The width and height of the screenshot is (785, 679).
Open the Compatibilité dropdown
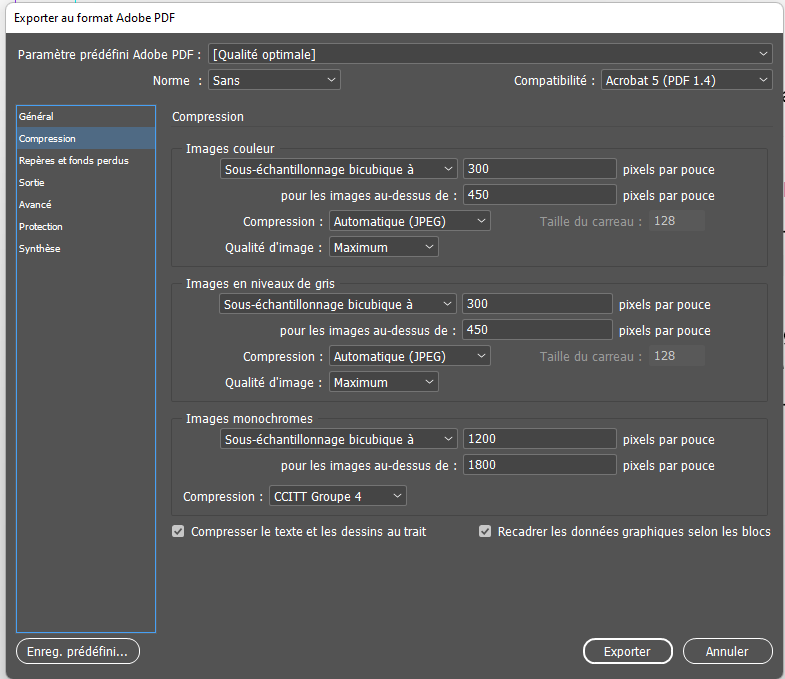pyautogui.click(x=687, y=80)
